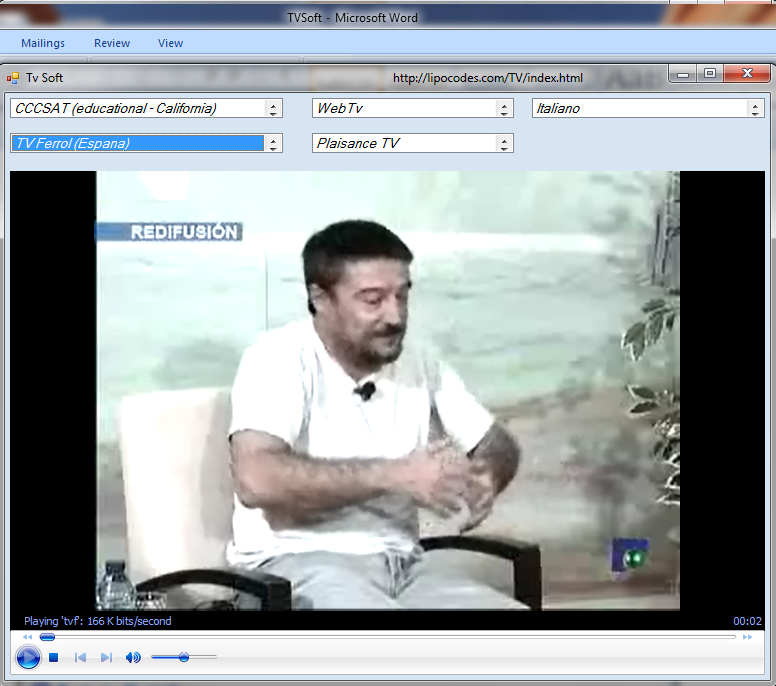This screenshot has height=686, width=776.
Task: Click the rewind icon on seek bar
Action: point(27,637)
